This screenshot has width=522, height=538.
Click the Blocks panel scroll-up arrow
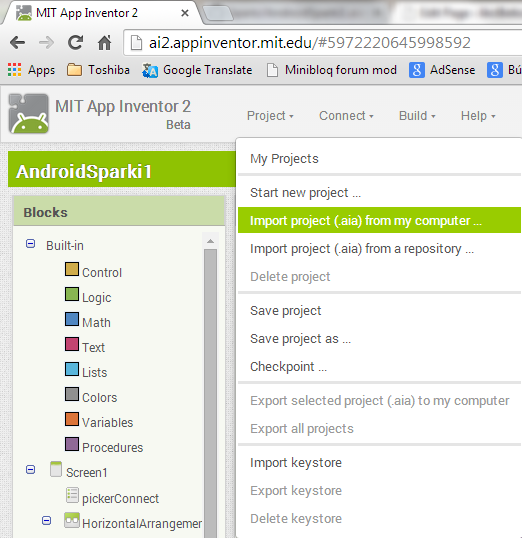[210, 241]
